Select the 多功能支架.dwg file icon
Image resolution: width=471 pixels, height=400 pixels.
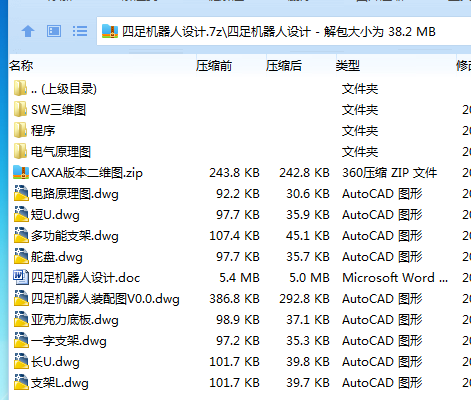(21, 236)
